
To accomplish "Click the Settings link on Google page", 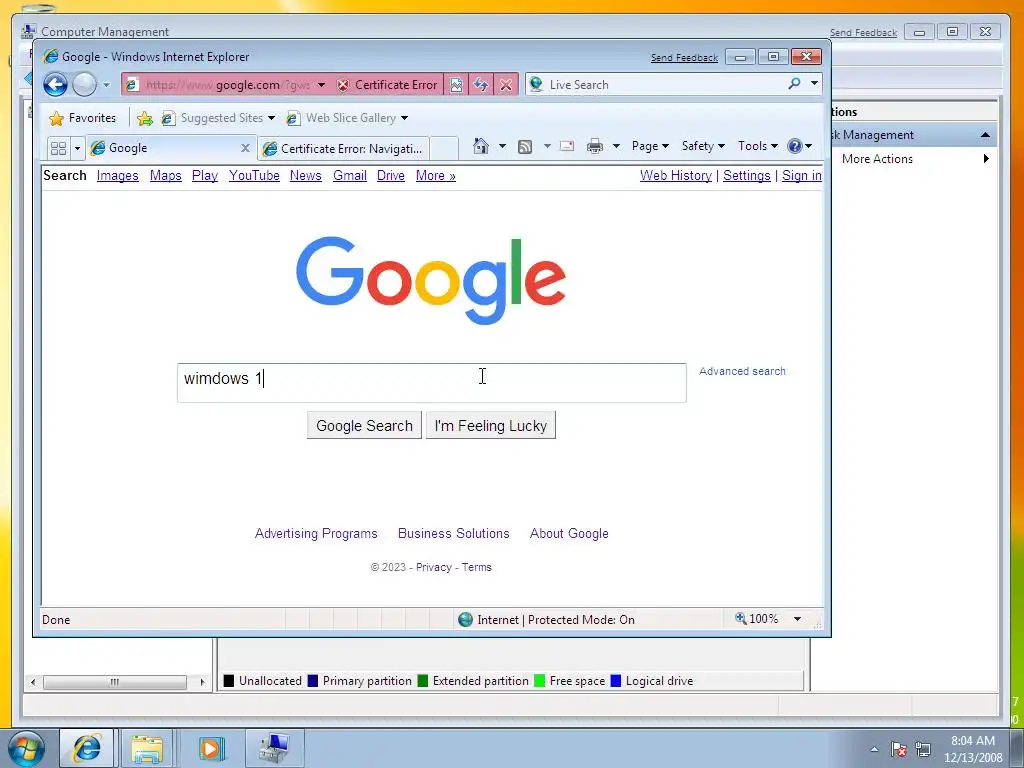I will pyautogui.click(x=746, y=176).
